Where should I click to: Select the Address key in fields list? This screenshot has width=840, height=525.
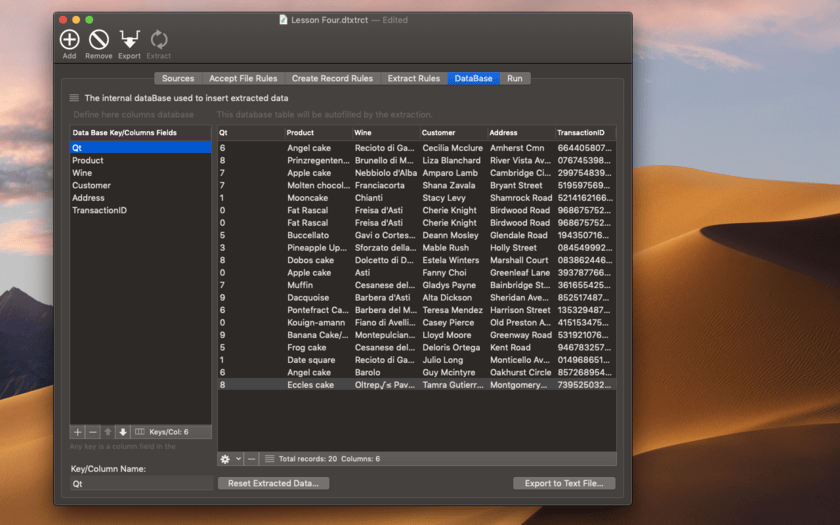(x=140, y=198)
